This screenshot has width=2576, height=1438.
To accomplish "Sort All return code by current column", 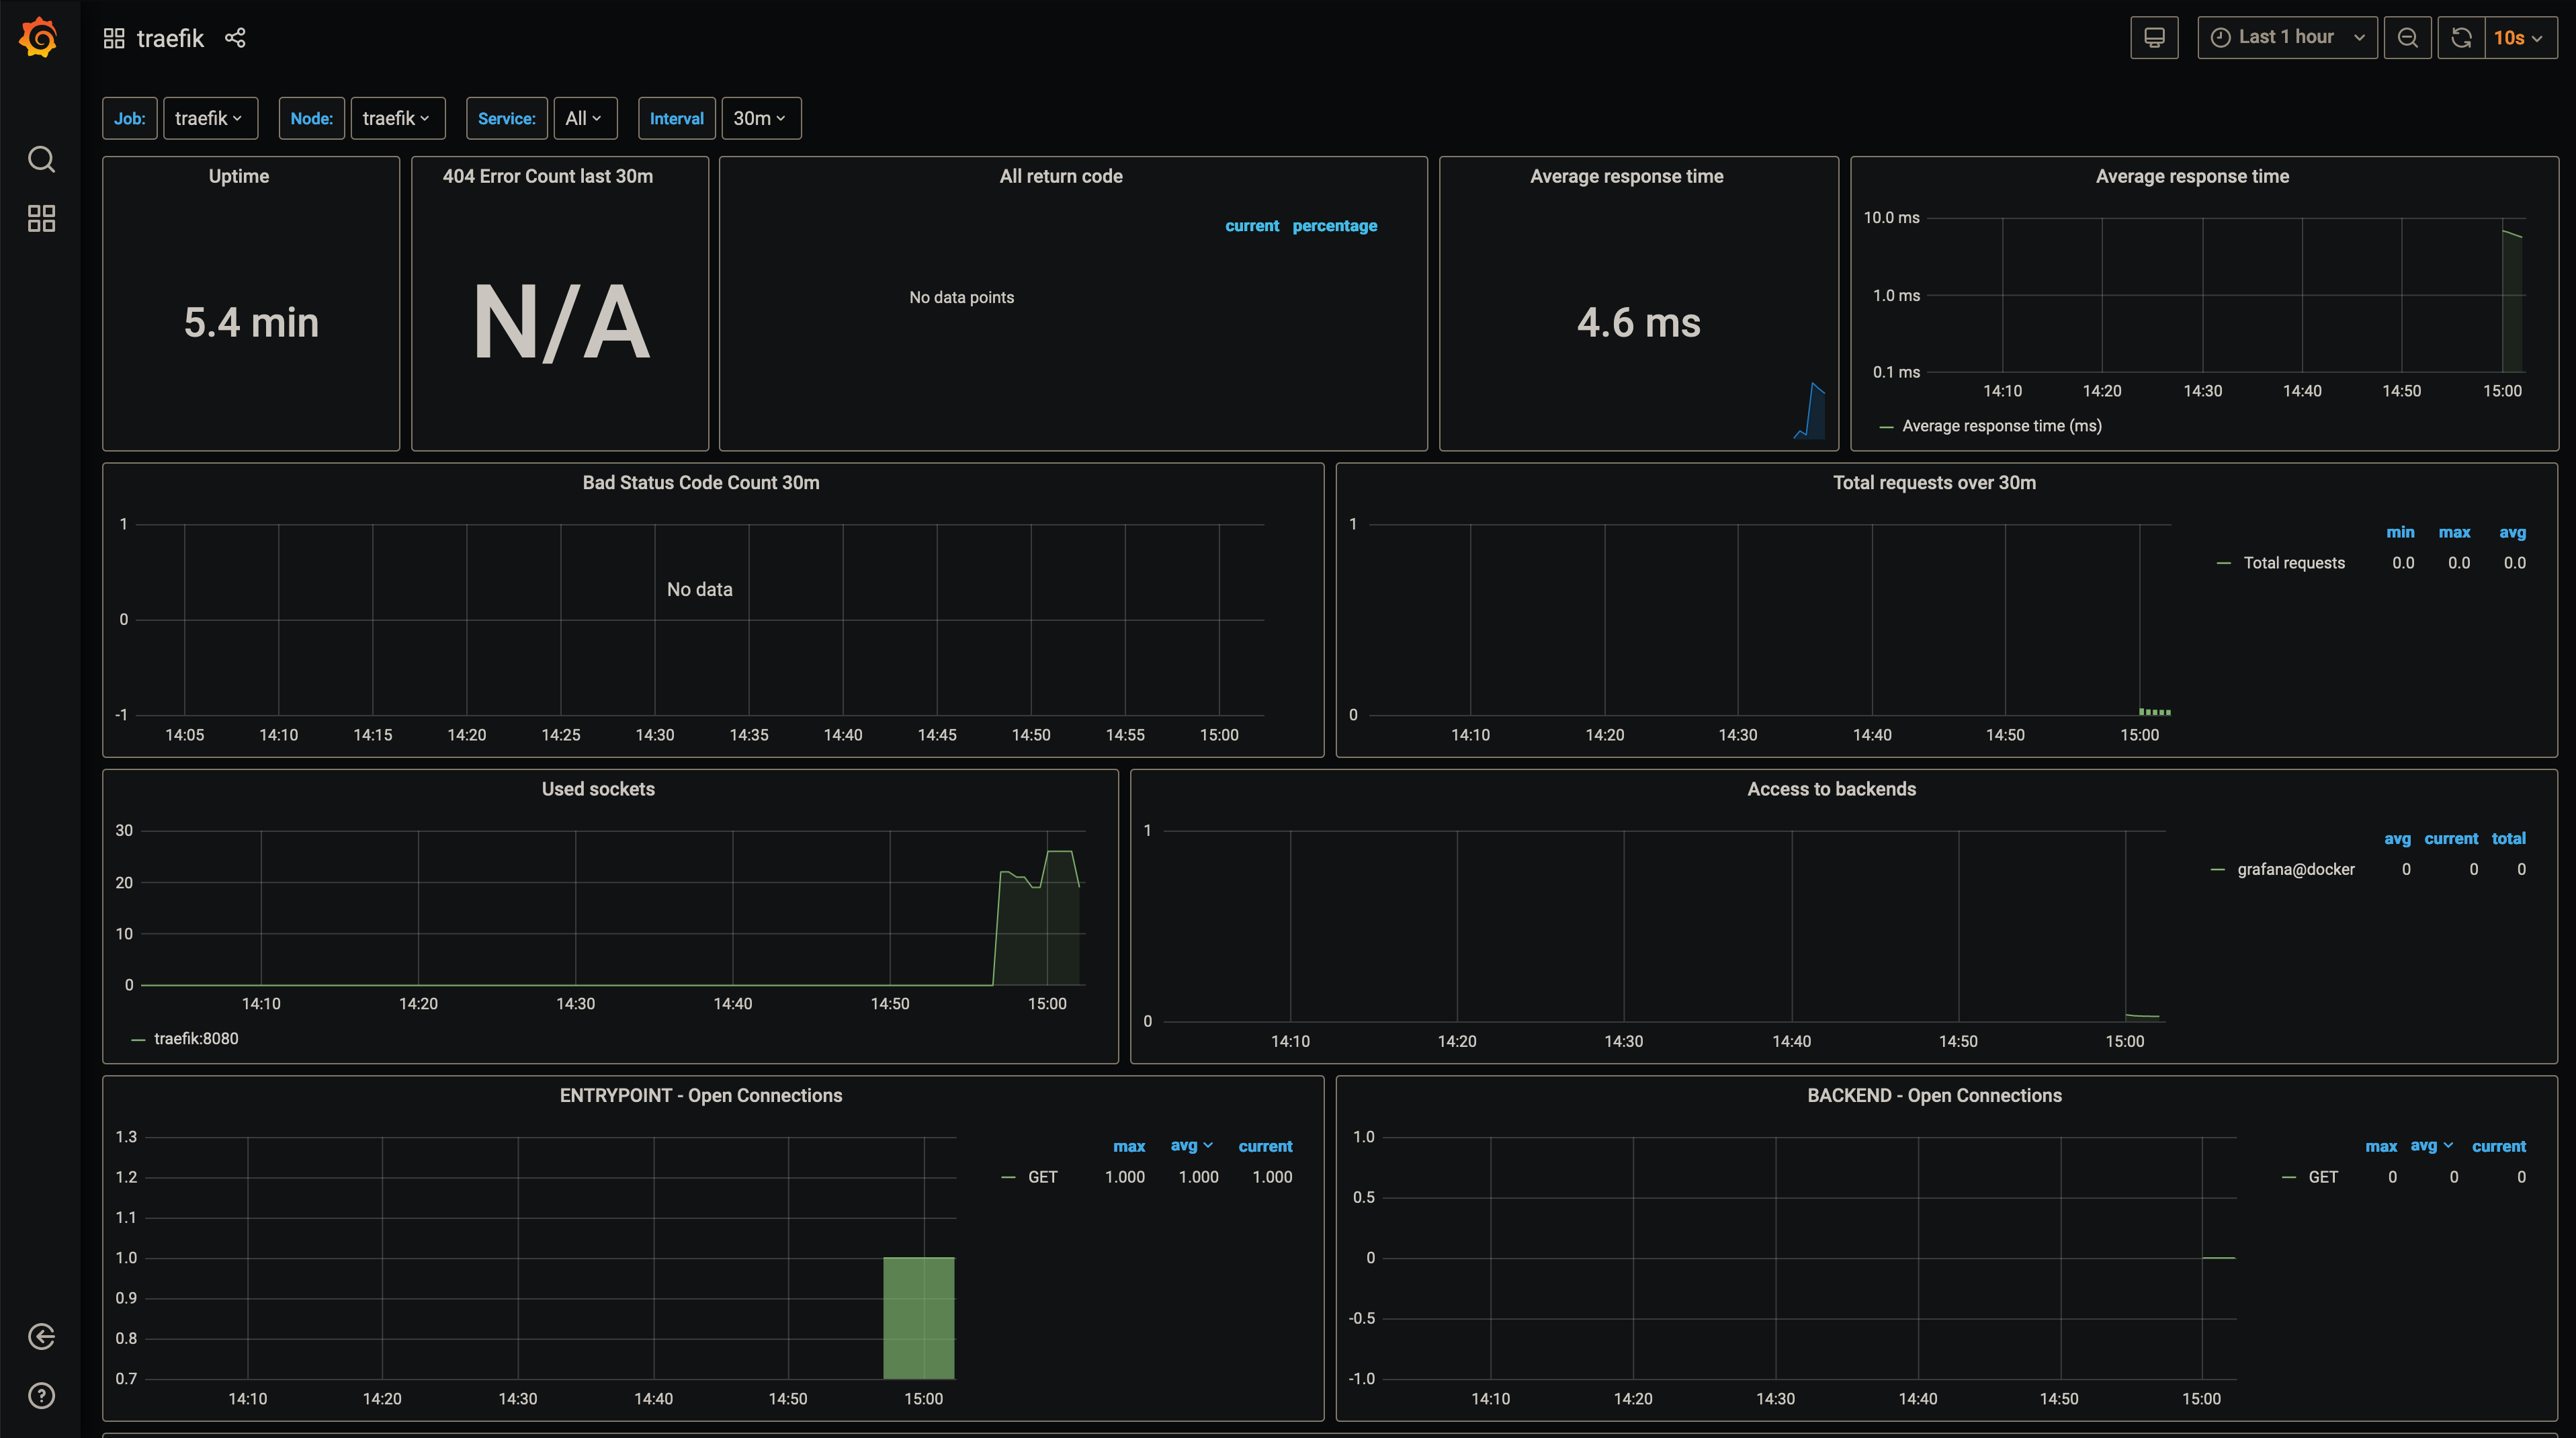I will [x=1252, y=226].
